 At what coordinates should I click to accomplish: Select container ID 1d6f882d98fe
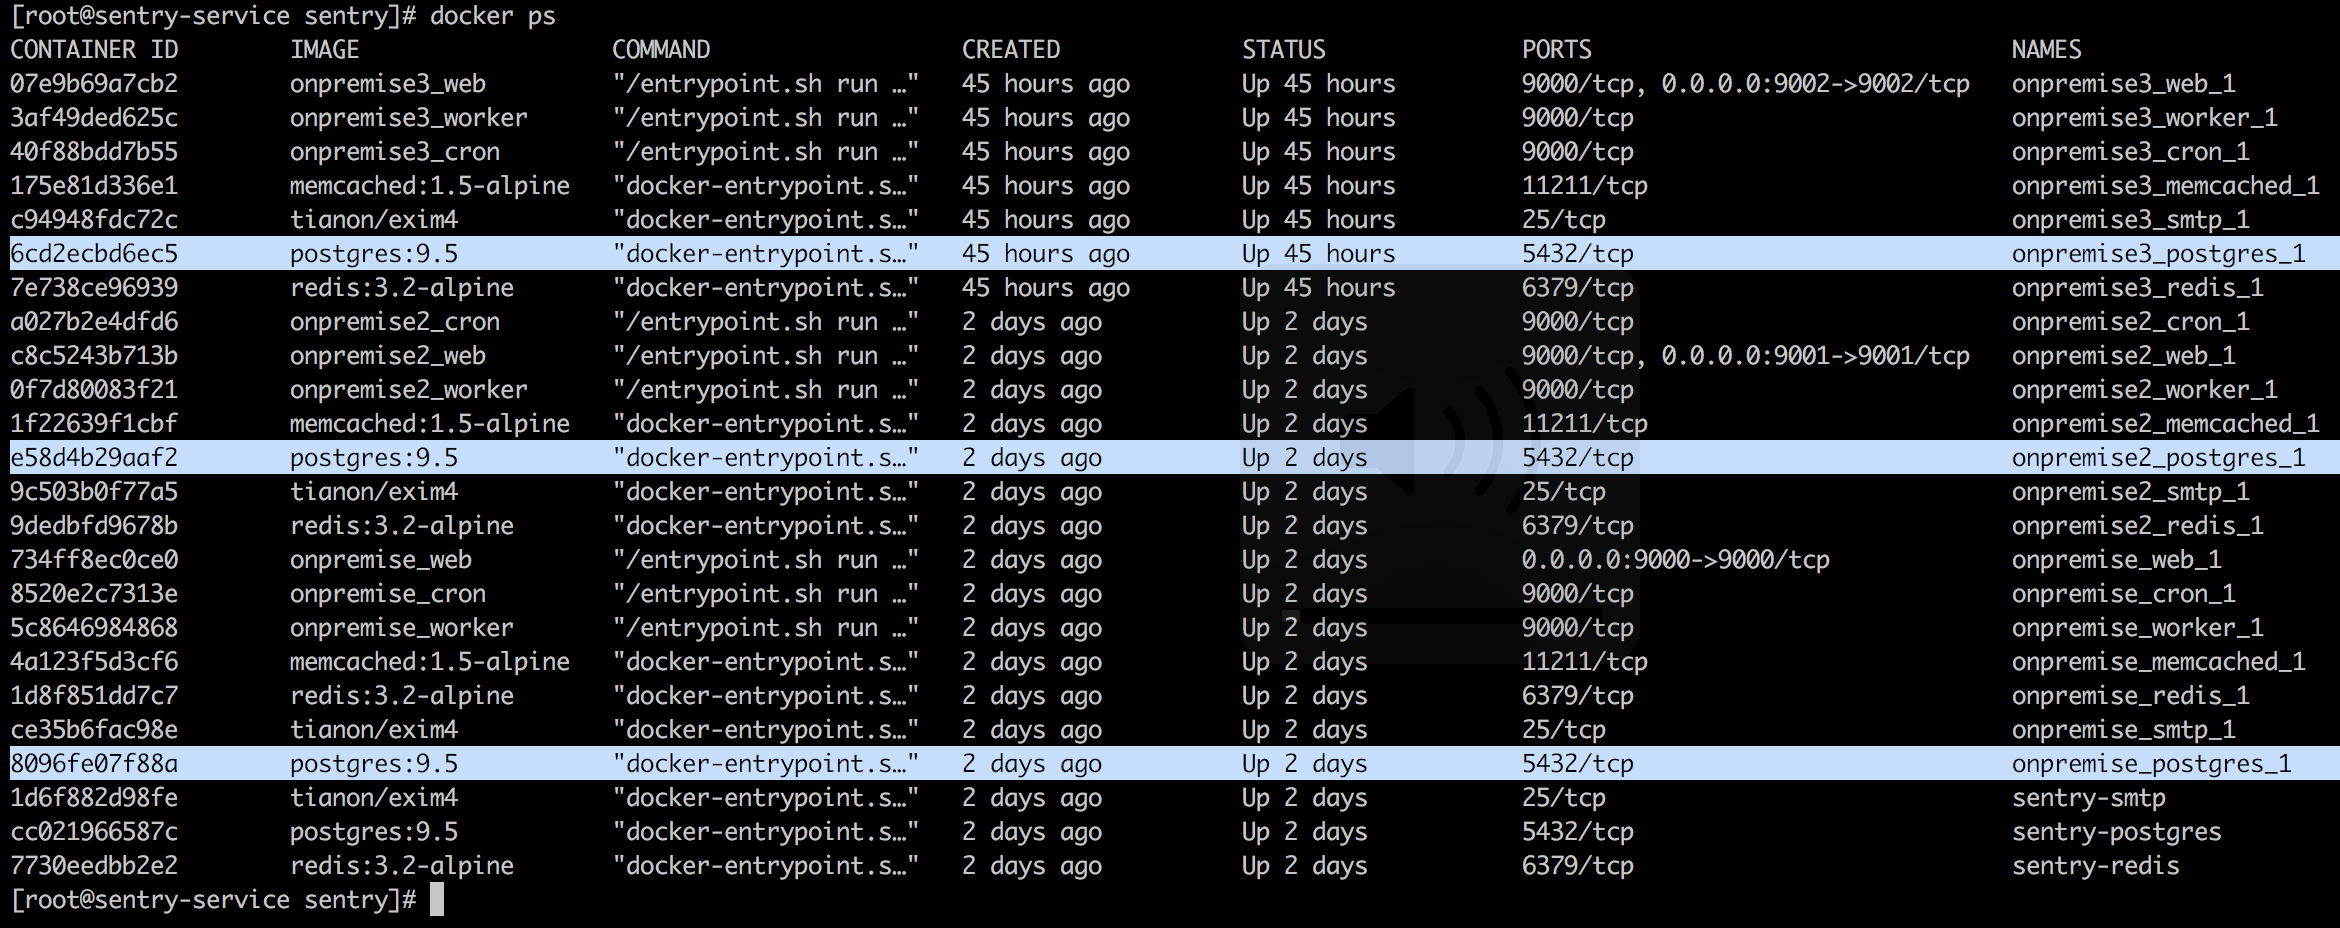pos(94,798)
